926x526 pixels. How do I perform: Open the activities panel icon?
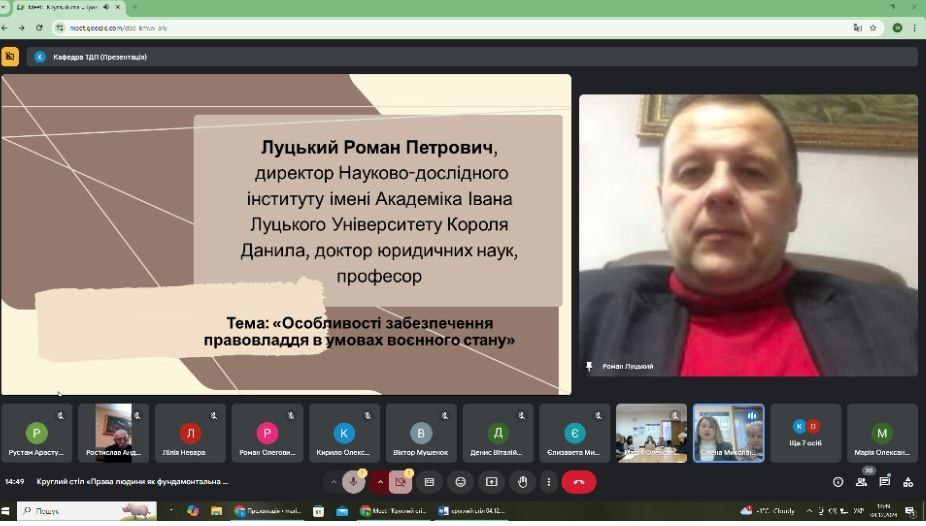(x=908, y=482)
